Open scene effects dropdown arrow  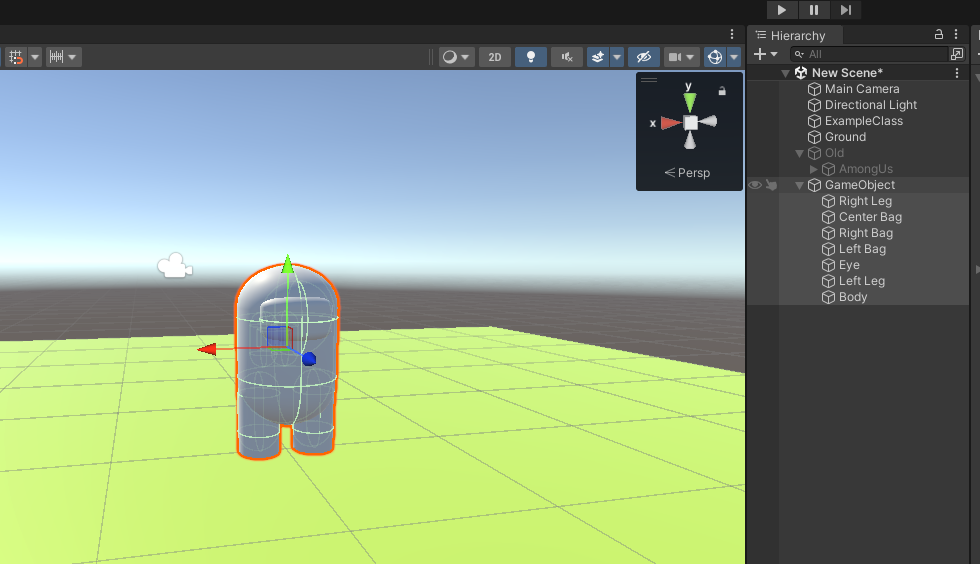click(617, 57)
